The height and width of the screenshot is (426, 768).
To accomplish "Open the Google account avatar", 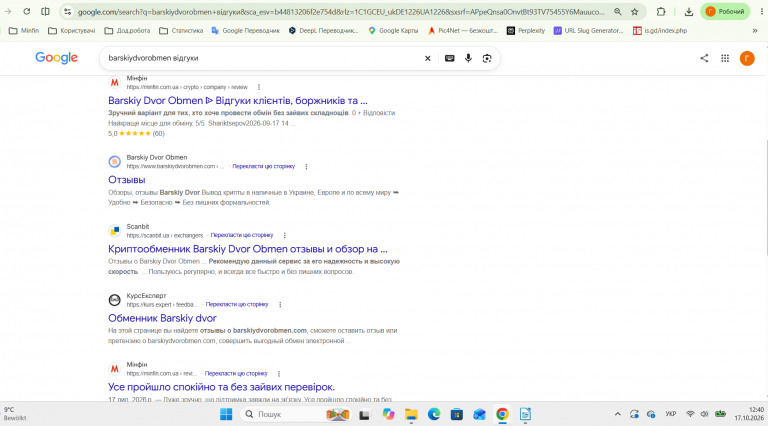I will (747, 58).
